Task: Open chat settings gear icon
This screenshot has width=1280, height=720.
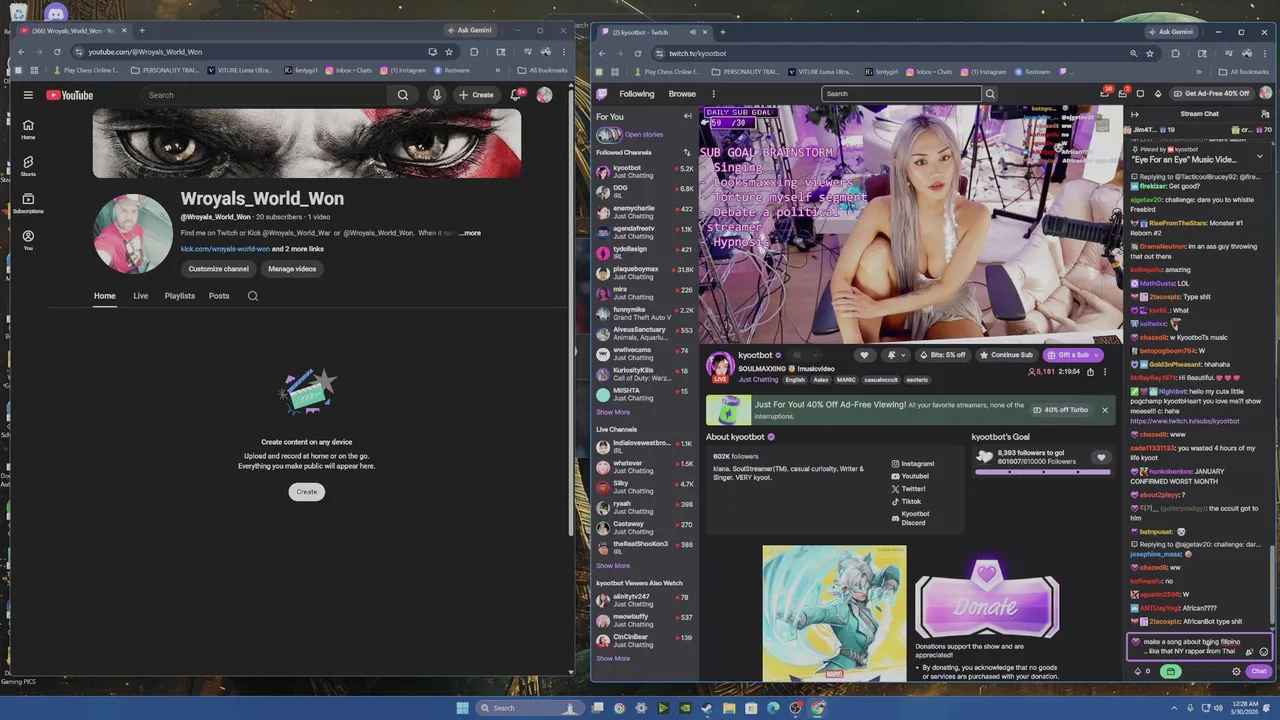Action: [1236, 672]
